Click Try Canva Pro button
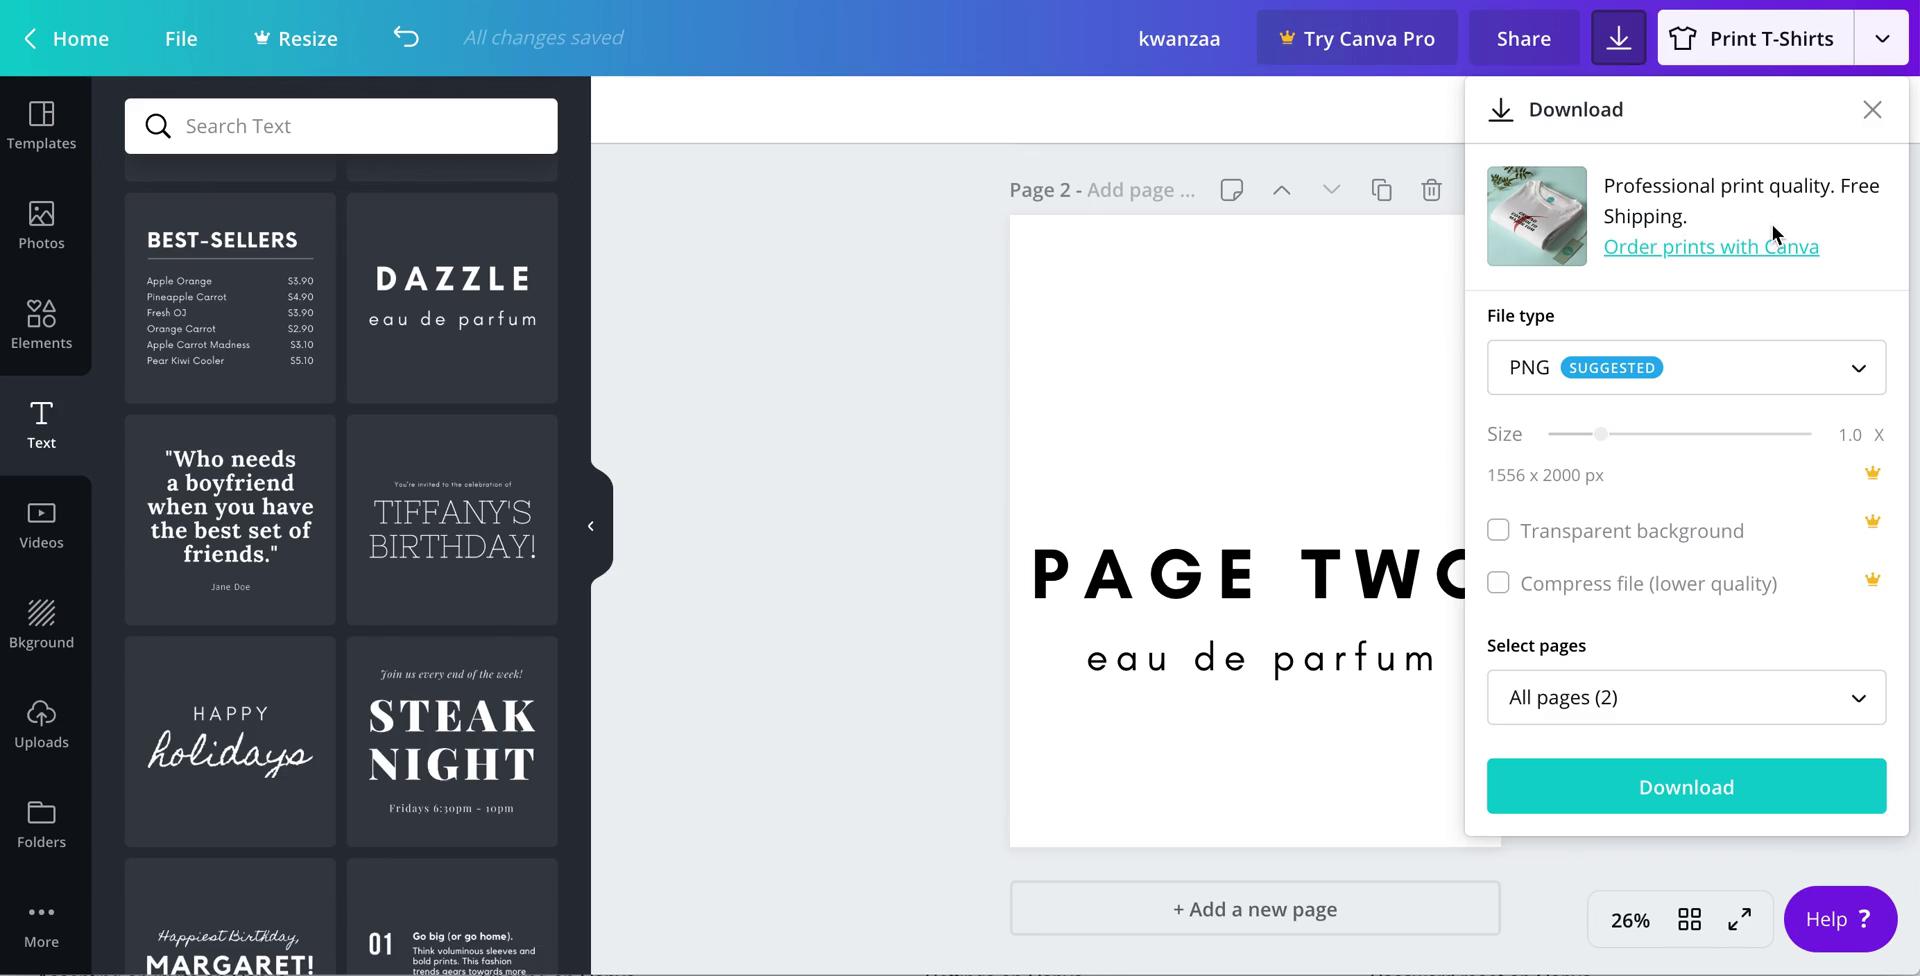 [1357, 38]
